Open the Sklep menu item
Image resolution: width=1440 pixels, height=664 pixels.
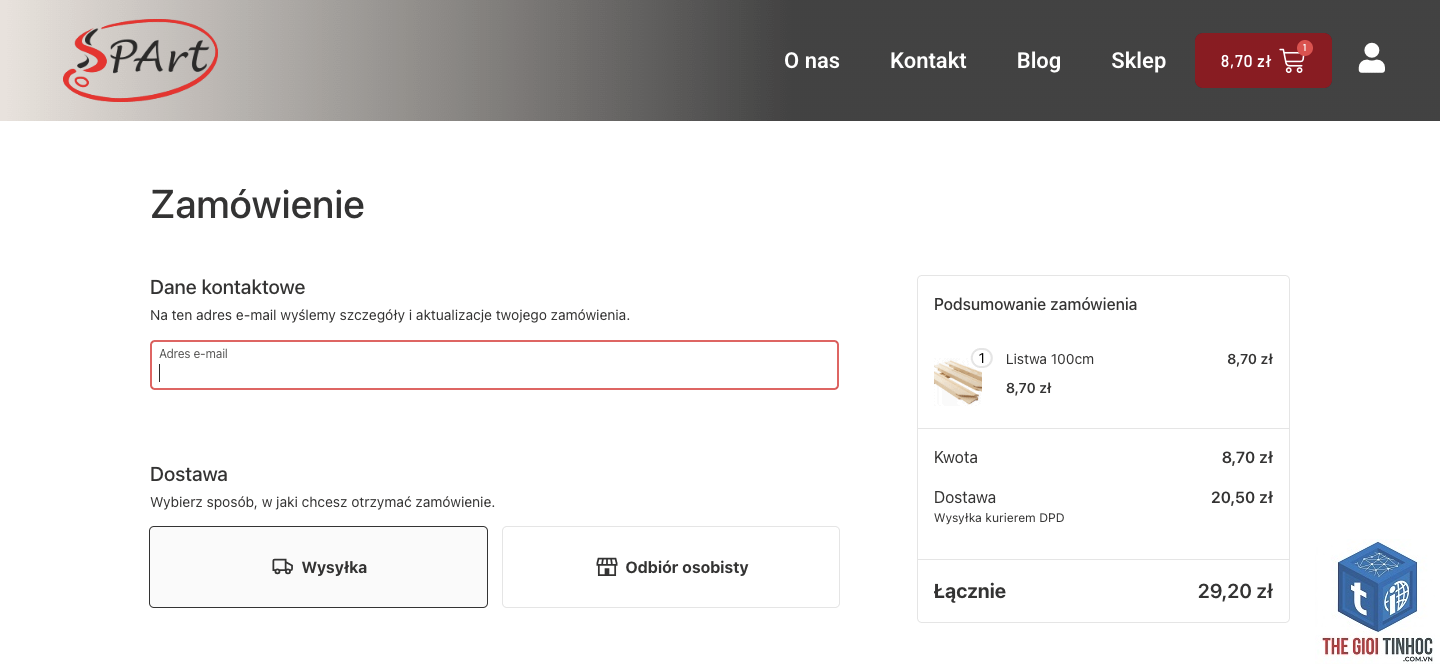[1138, 61]
